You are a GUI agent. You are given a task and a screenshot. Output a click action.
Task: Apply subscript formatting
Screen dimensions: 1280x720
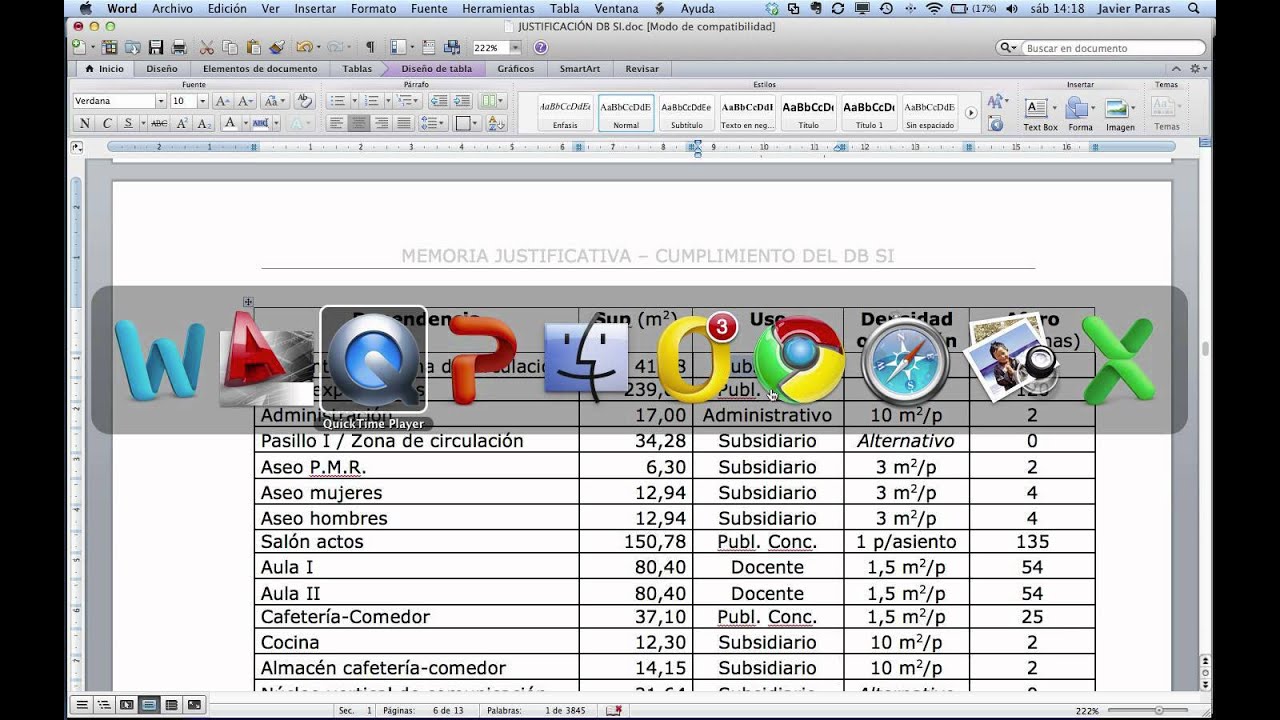[x=204, y=123]
